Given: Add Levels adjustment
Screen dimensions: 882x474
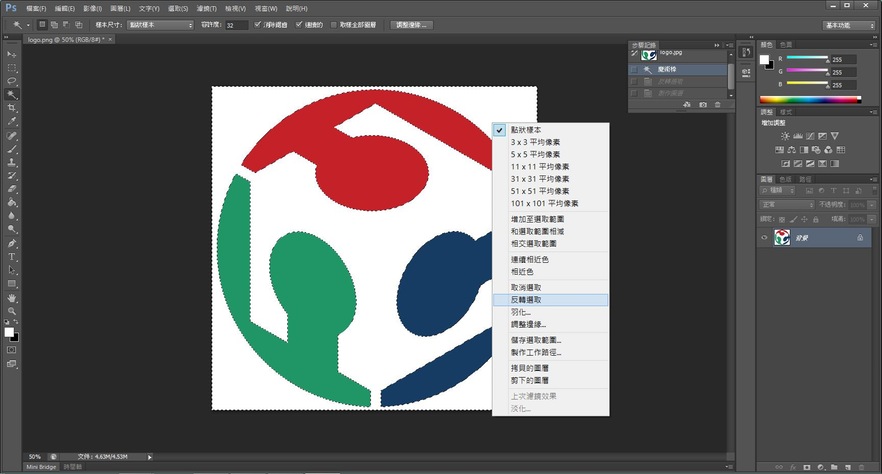Looking at the screenshot, I should [x=798, y=136].
